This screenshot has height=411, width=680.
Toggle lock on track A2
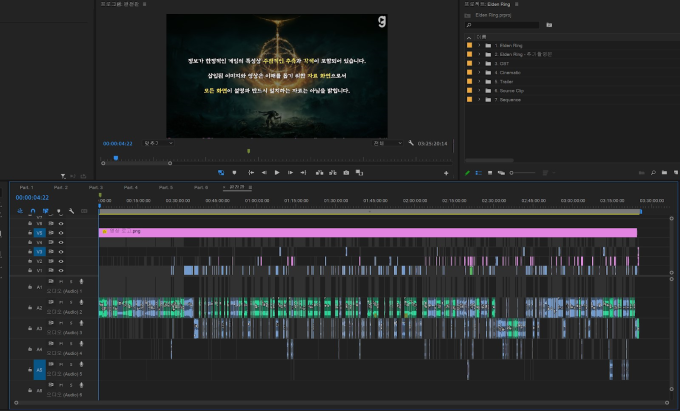tap(30, 307)
